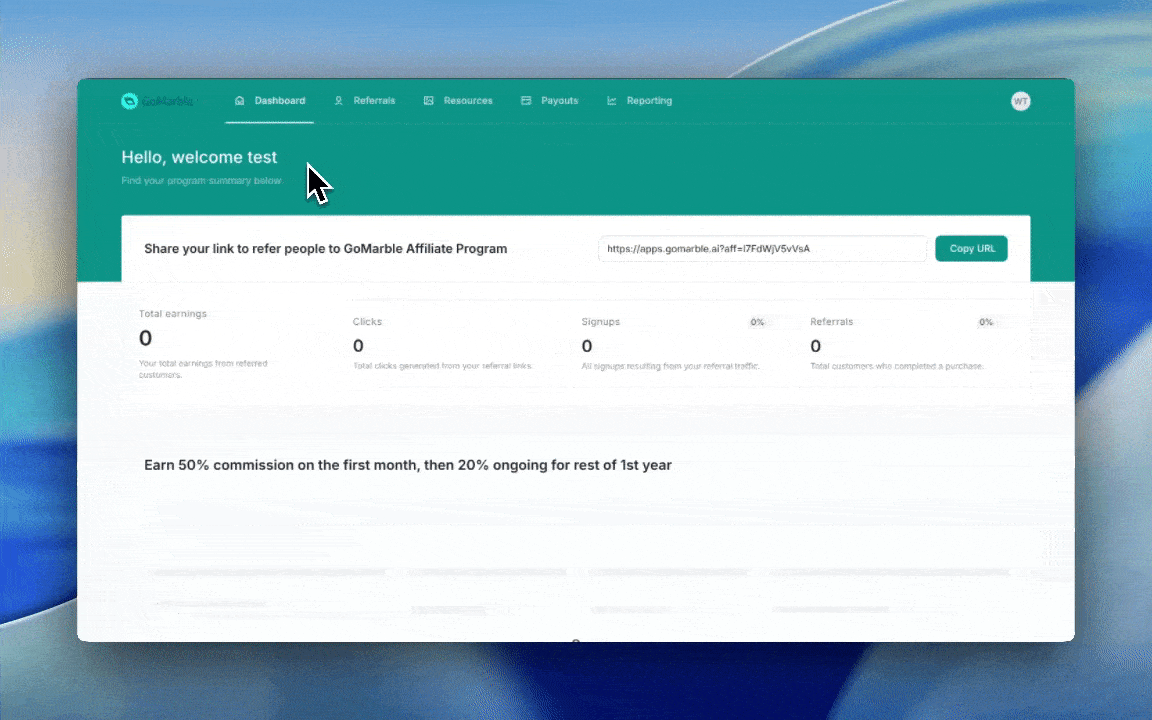Open the Payouts tab
Image resolution: width=1152 pixels, height=720 pixels.
click(550, 101)
